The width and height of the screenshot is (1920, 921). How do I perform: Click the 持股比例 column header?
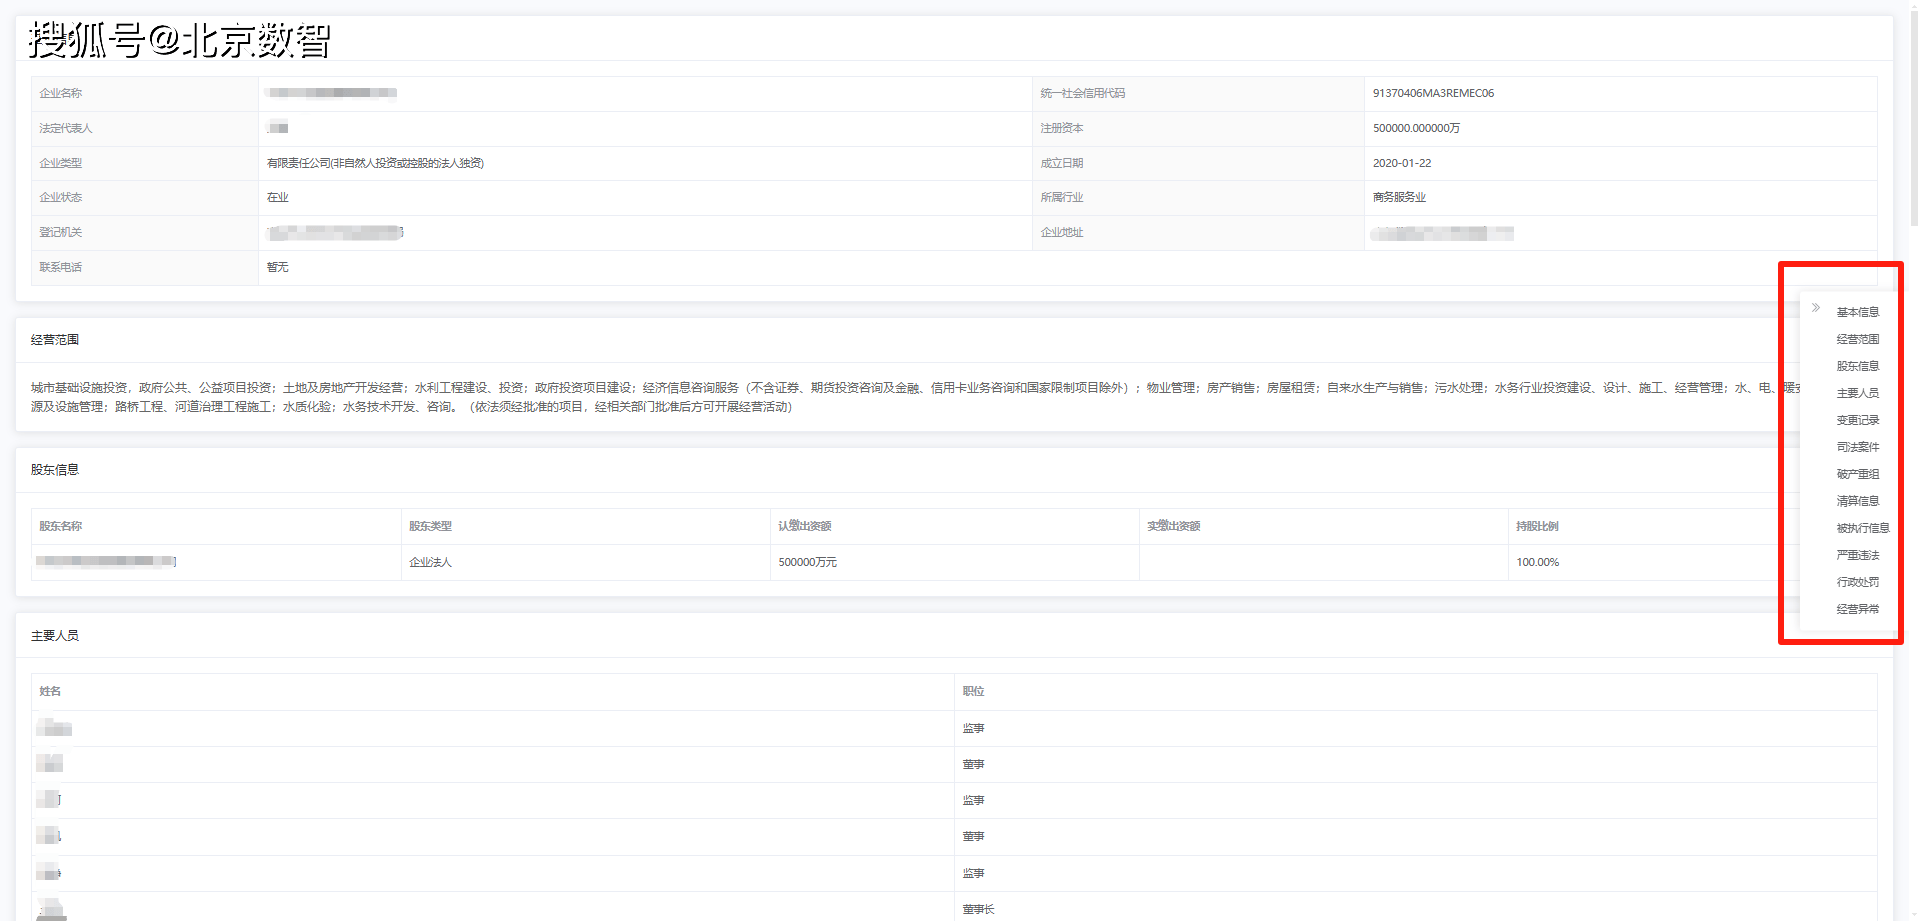pos(1537,526)
